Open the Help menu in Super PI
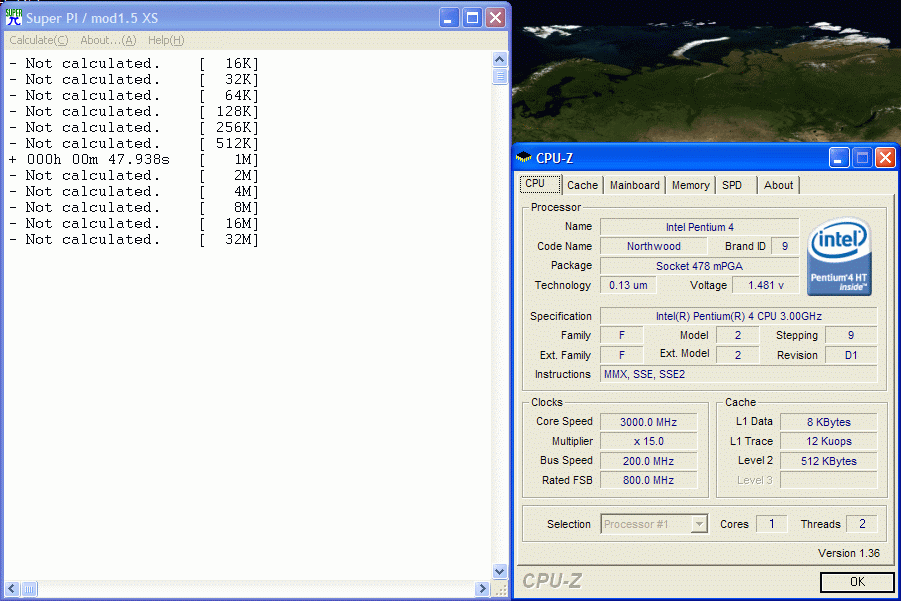The image size is (901, 601). tap(166, 40)
